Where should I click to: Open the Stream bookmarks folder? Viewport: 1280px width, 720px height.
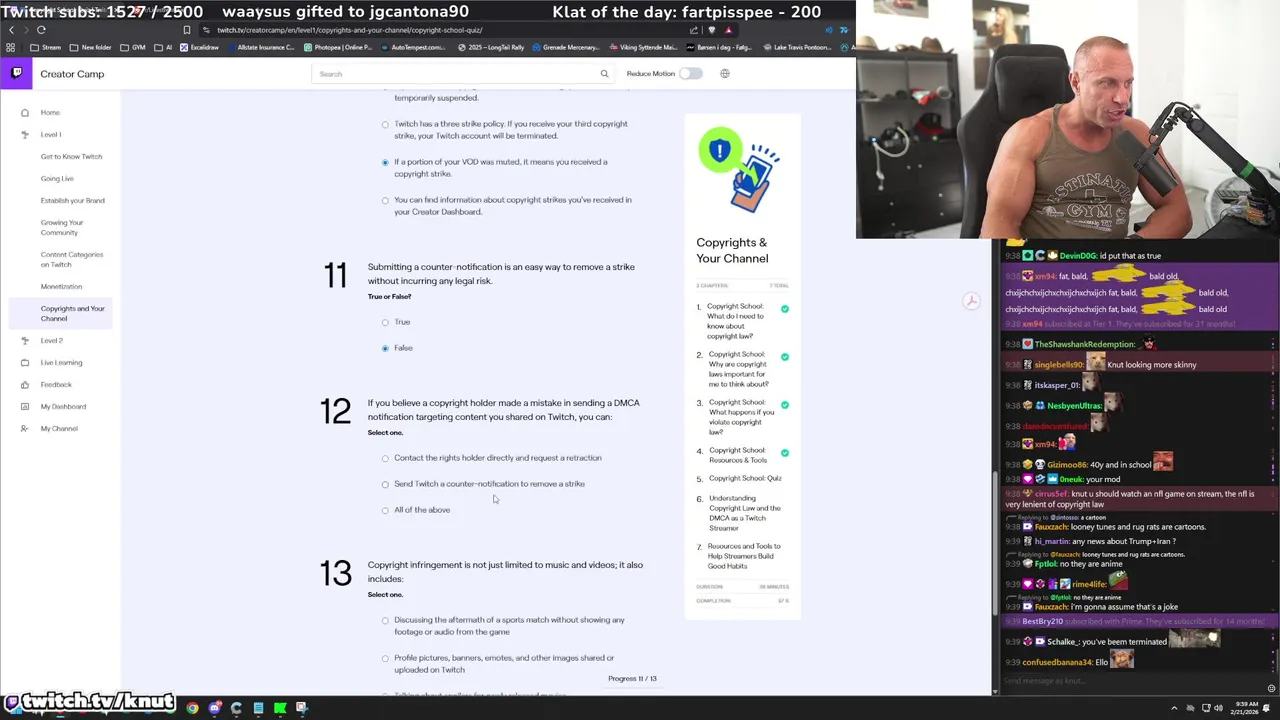[x=46, y=47]
